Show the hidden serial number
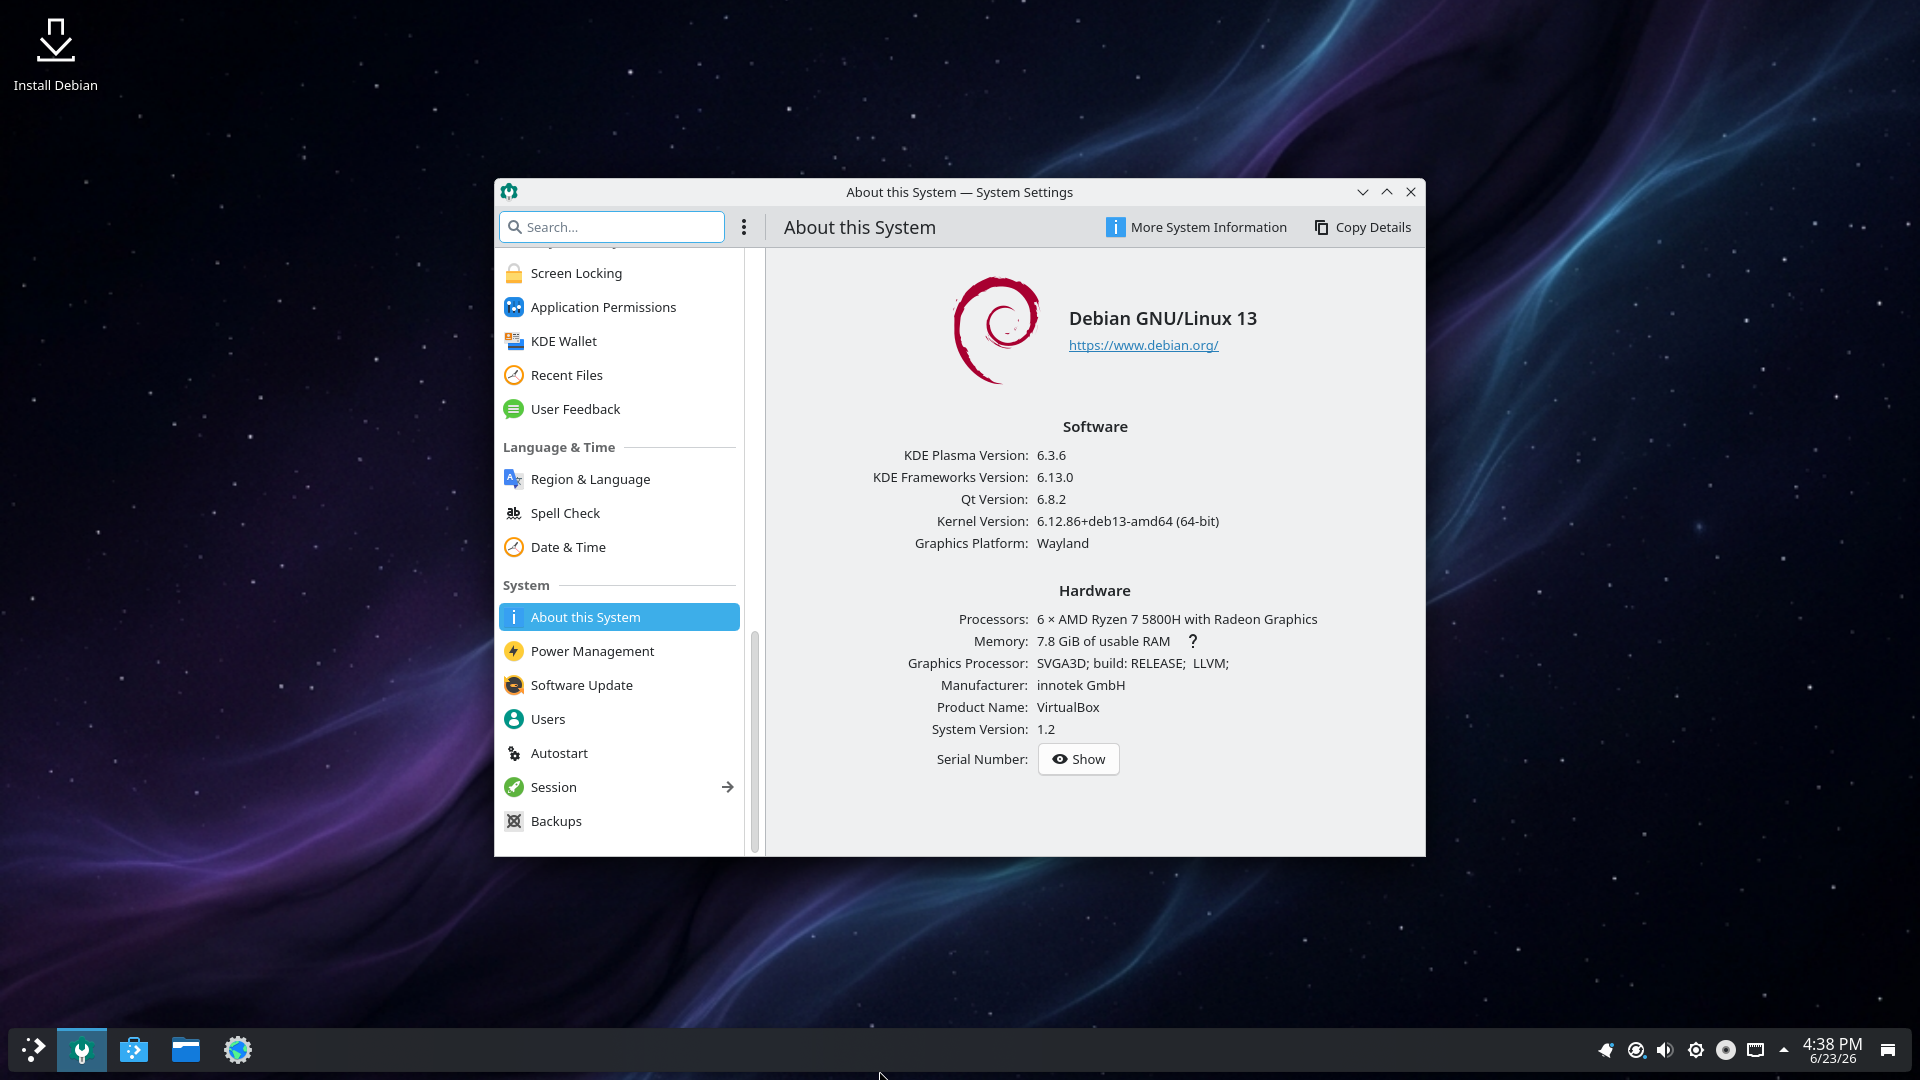This screenshot has height=1080, width=1920. (x=1078, y=759)
